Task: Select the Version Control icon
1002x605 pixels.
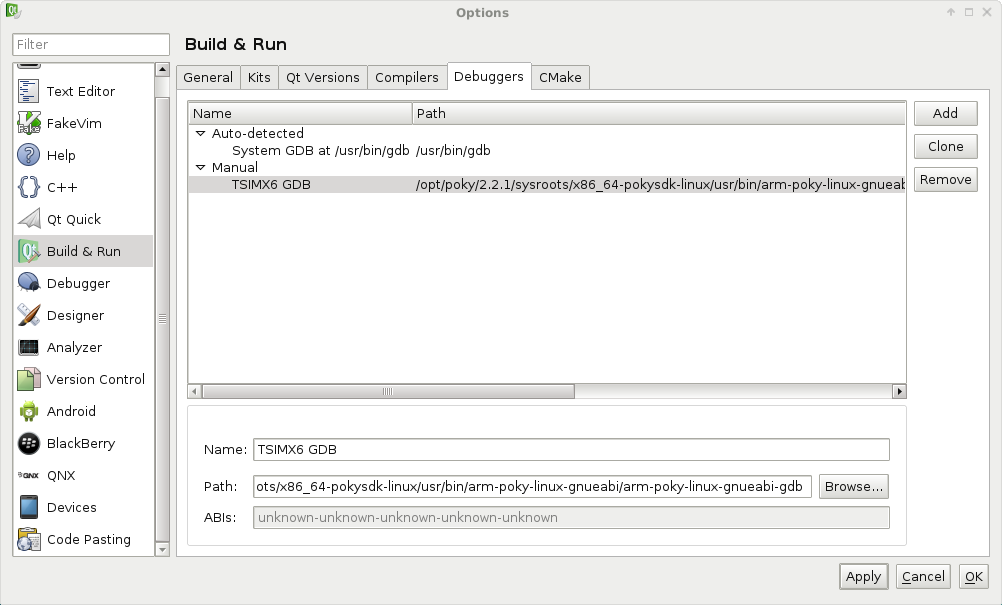Action: (28, 379)
